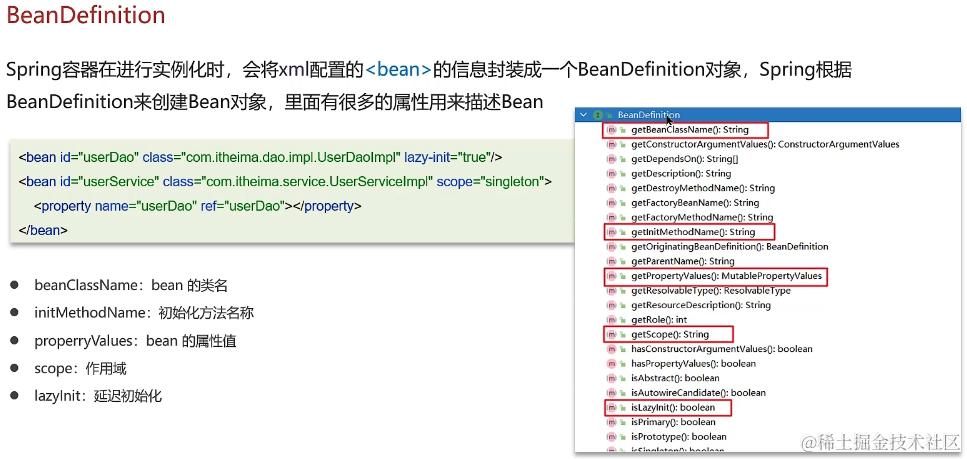967x459 pixels.
Task: Select getFactoryBeanName(): String method
Action: 695,202
